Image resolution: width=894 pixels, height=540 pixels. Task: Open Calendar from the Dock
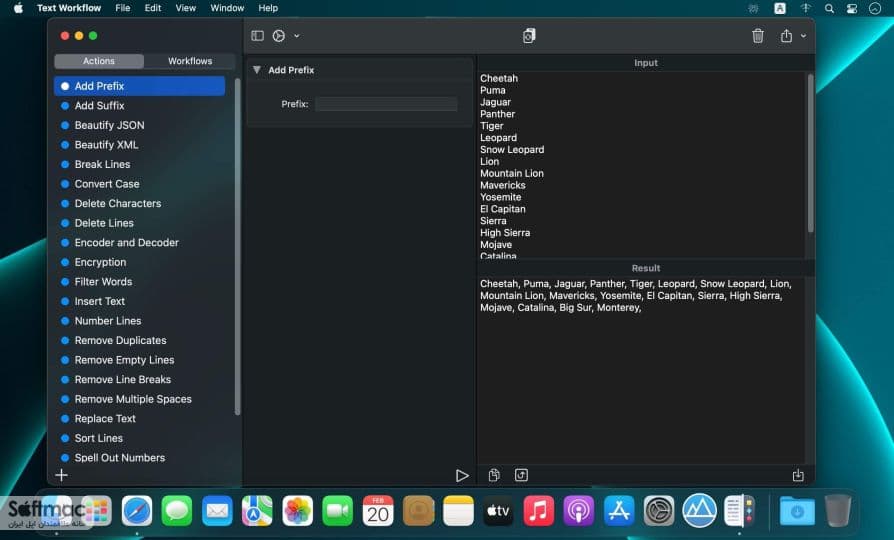click(378, 510)
